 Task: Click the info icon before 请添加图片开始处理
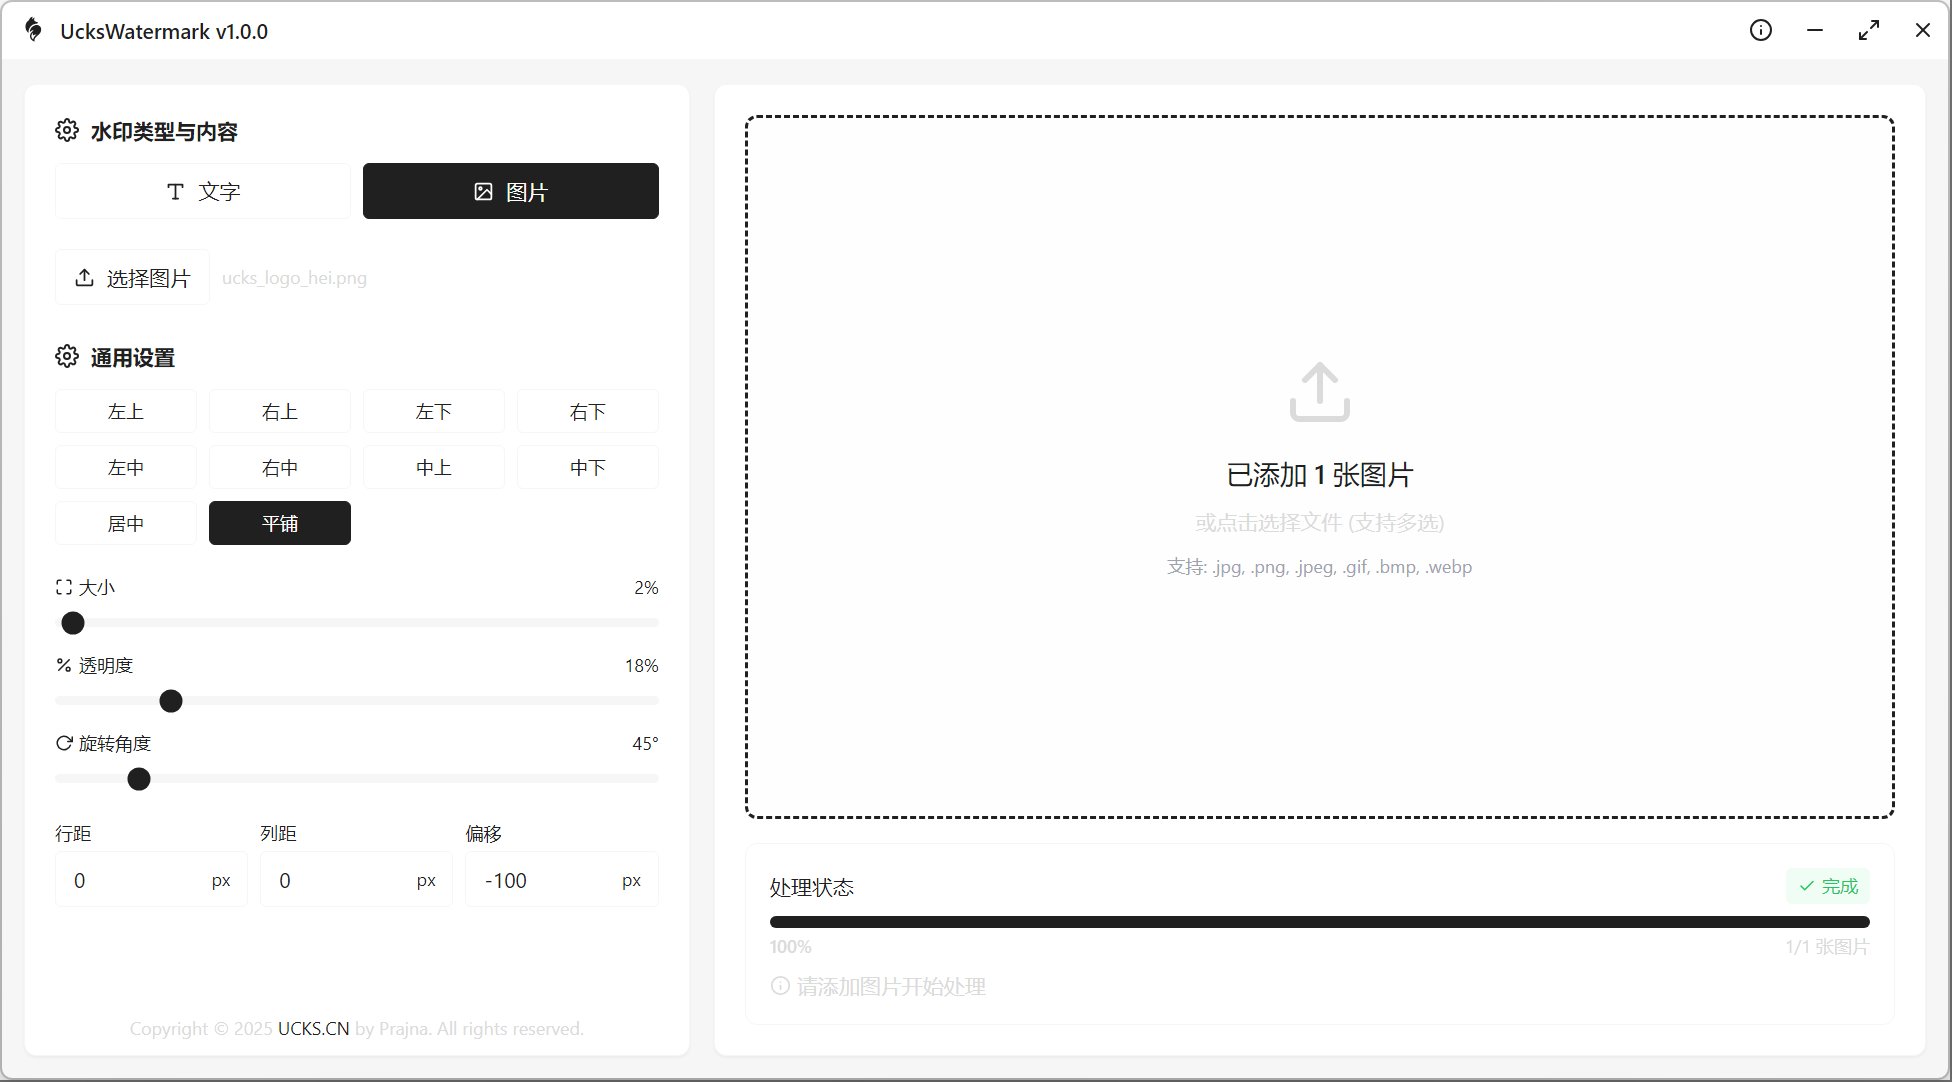click(780, 986)
